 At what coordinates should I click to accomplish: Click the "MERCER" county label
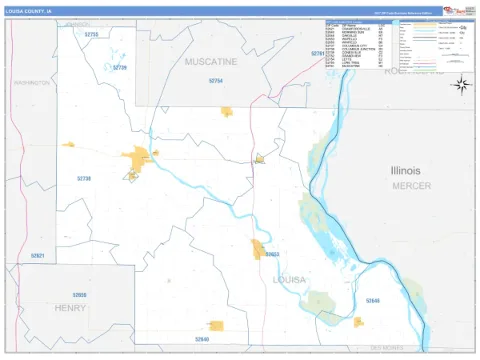tap(412, 186)
